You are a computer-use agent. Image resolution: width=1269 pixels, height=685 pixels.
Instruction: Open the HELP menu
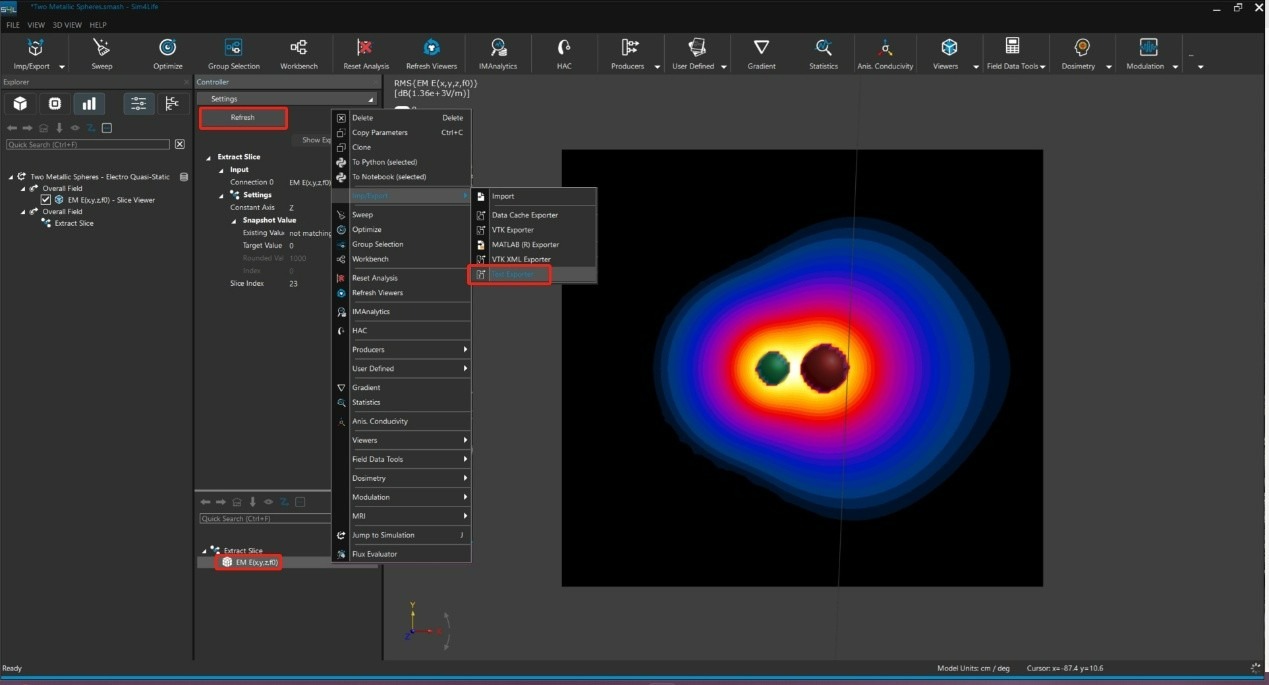pos(98,25)
